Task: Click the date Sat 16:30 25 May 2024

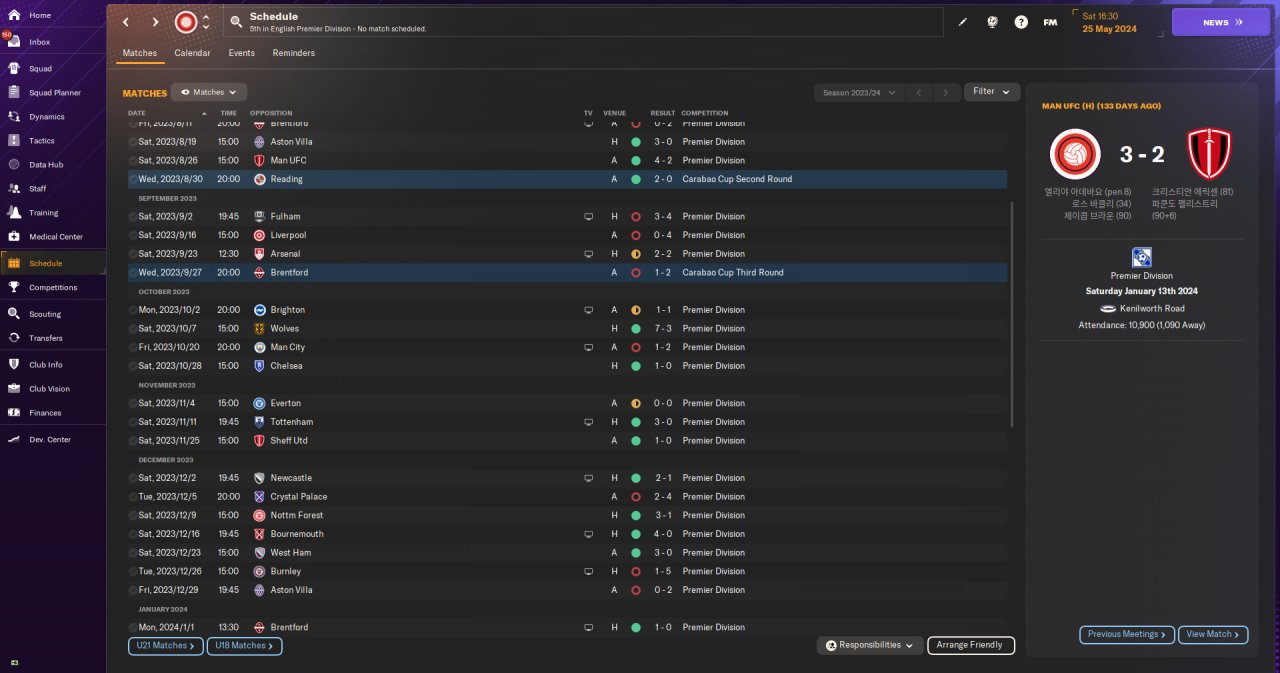Action: click(1109, 22)
